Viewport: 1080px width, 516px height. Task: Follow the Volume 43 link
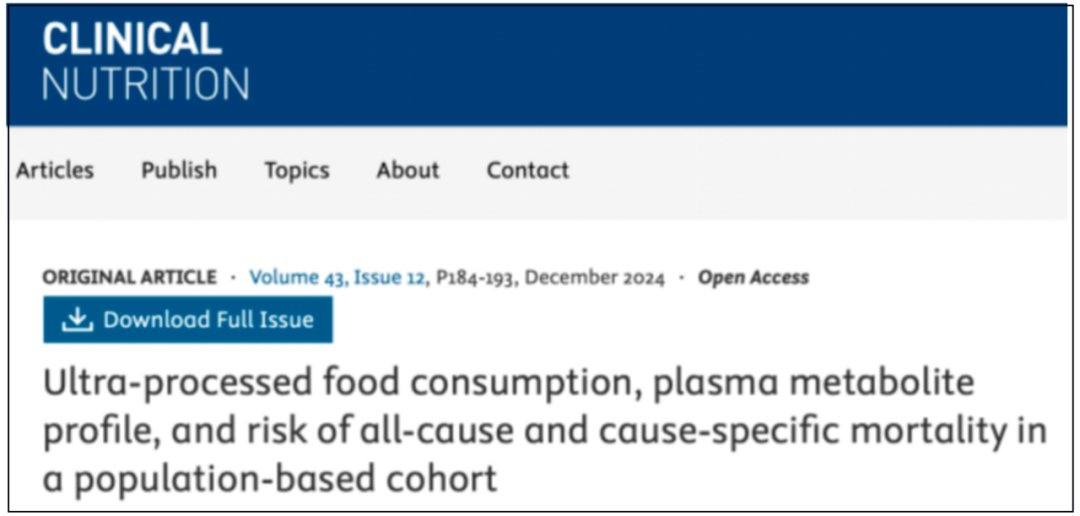click(297, 278)
